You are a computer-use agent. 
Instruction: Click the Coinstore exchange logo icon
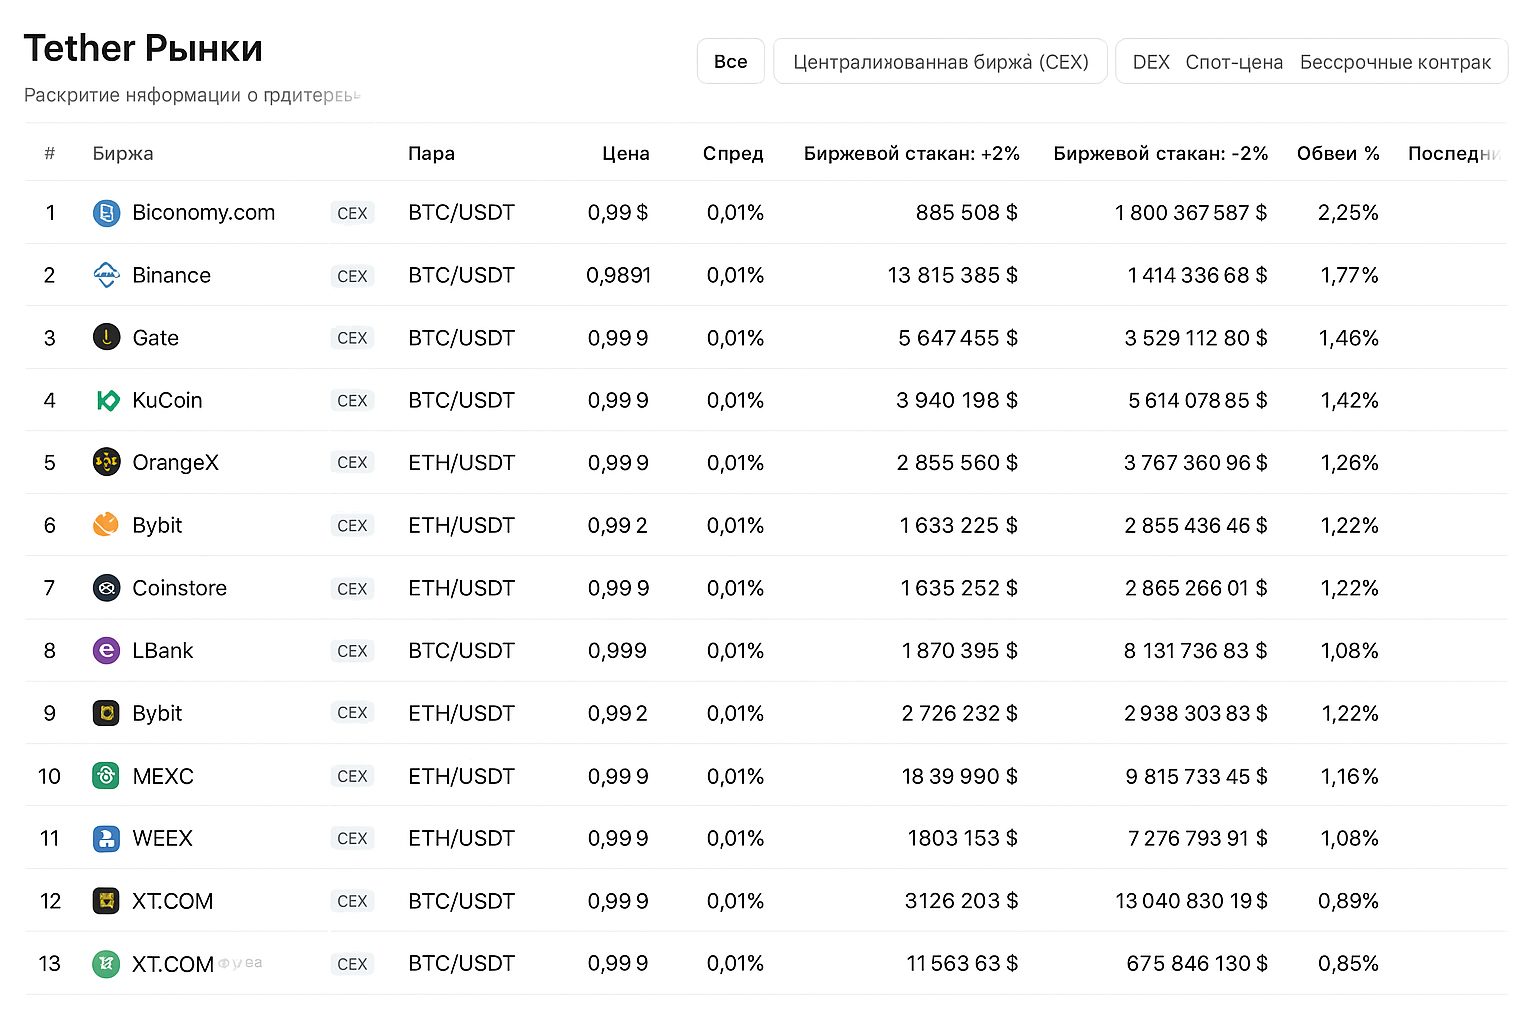pyautogui.click(x=106, y=588)
